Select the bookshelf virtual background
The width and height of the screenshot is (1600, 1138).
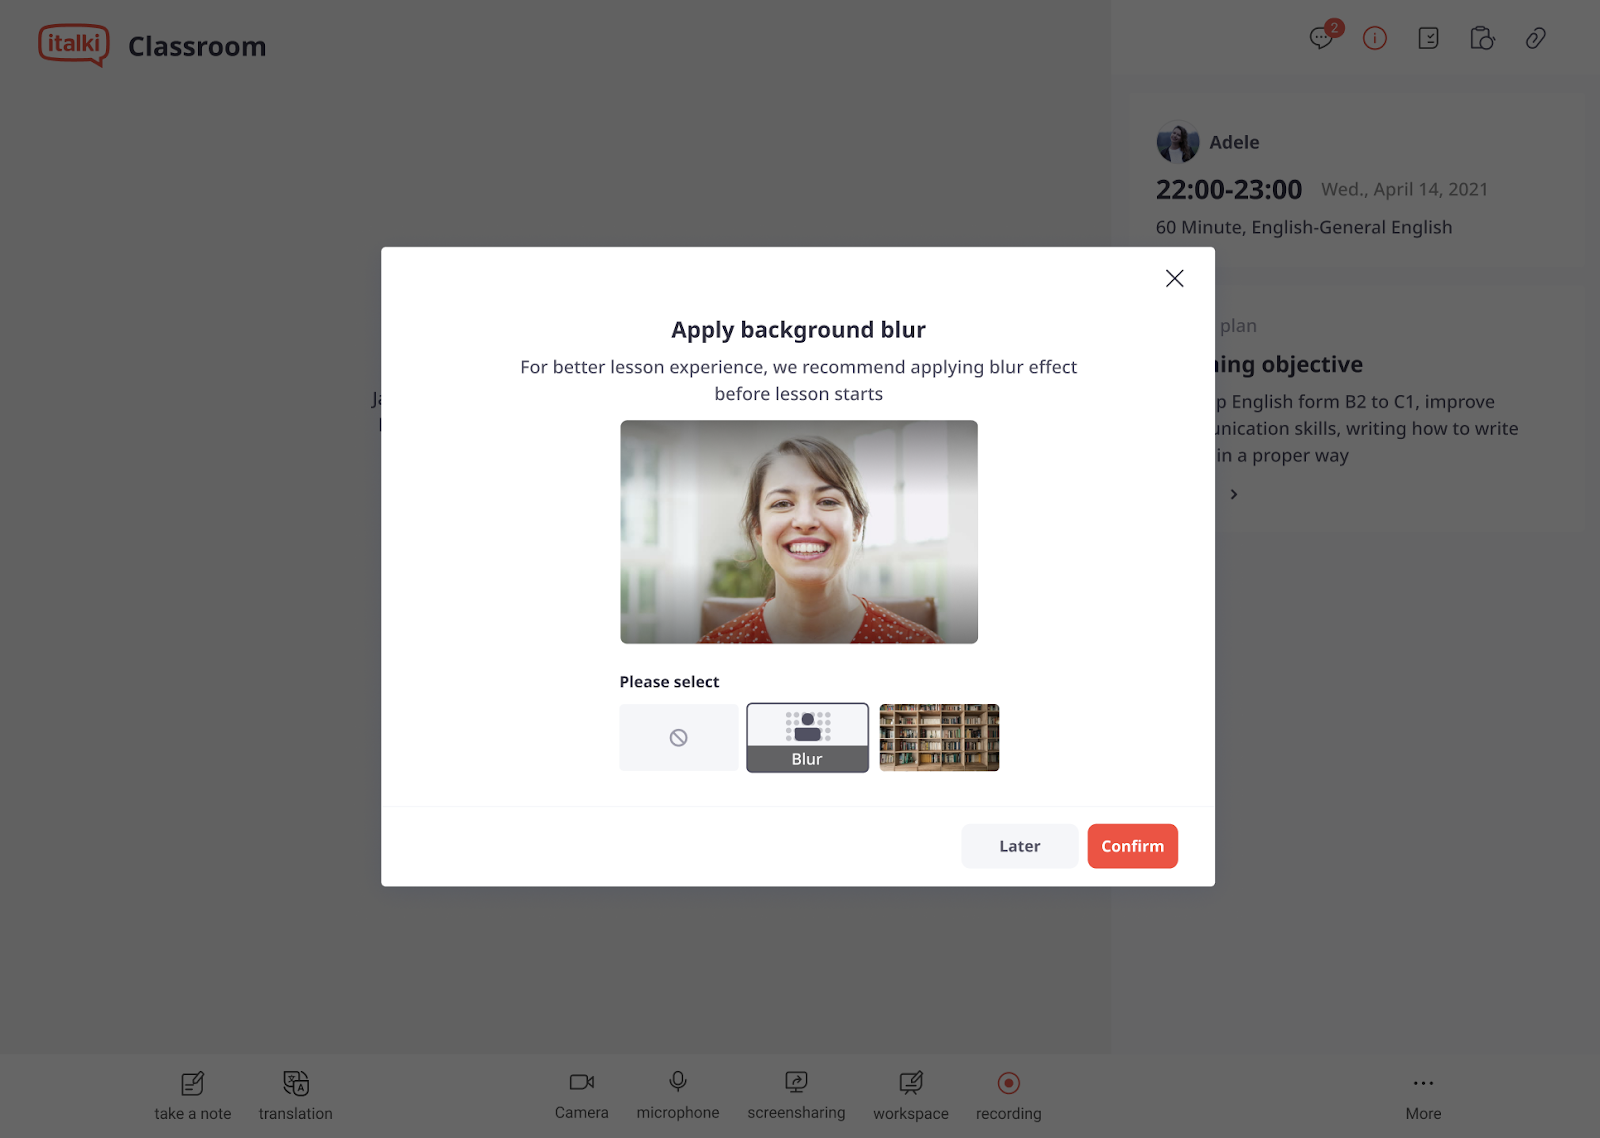click(x=939, y=737)
